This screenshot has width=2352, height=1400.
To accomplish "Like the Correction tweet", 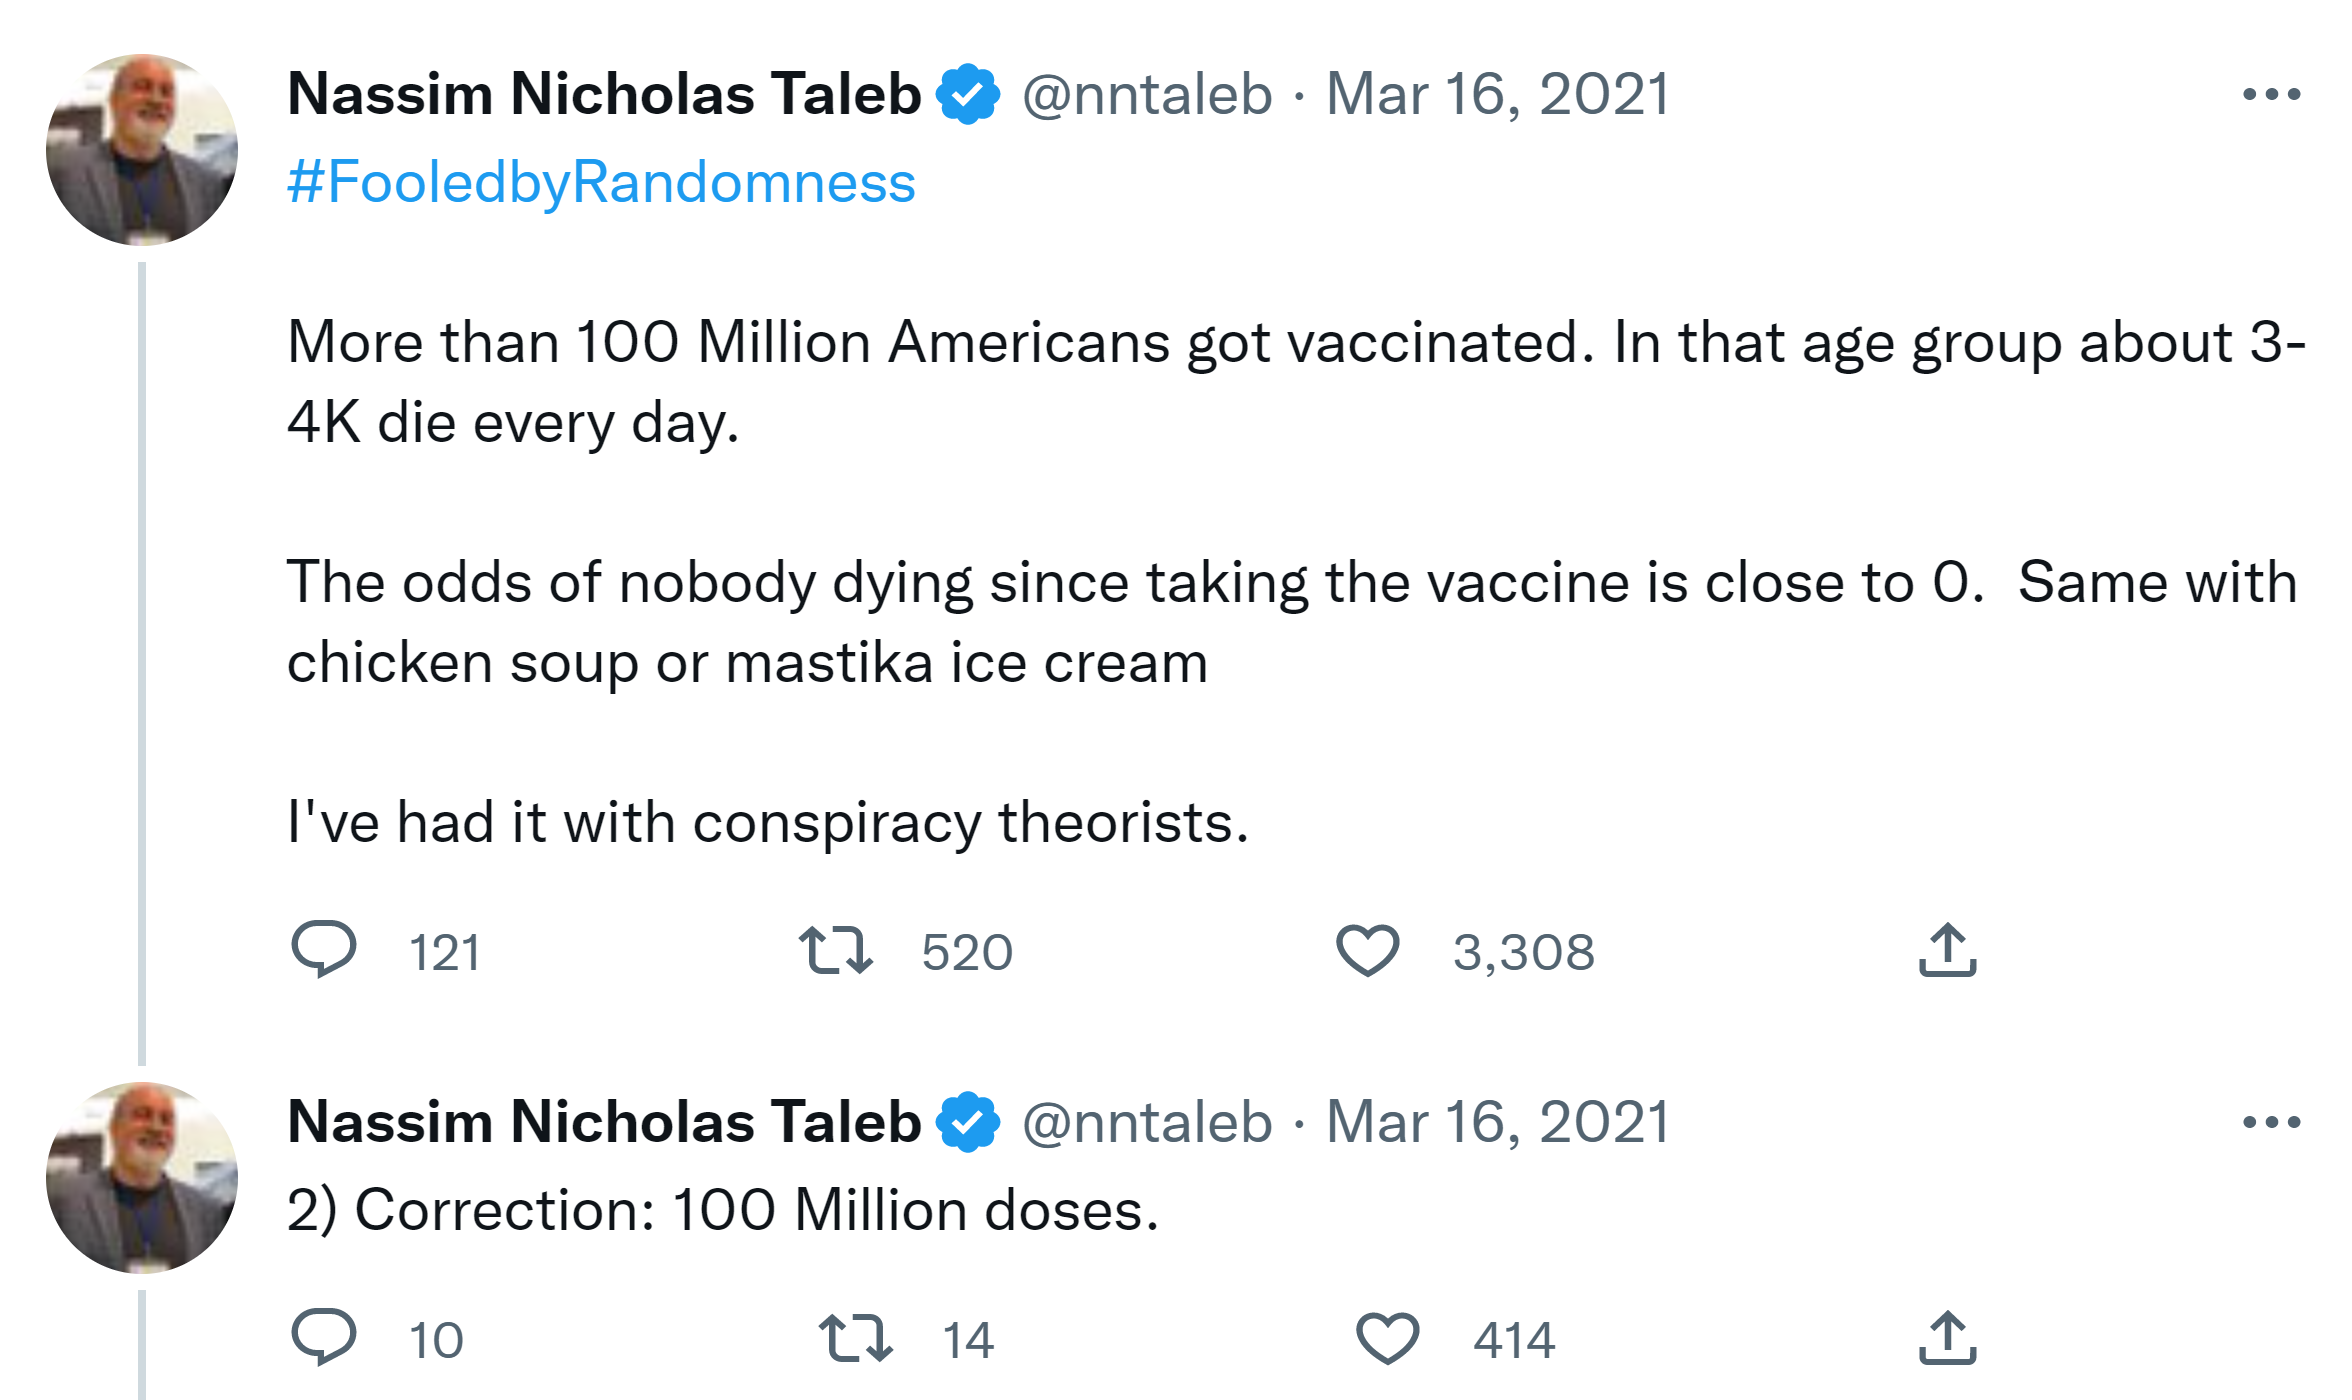I will click(x=1387, y=1338).
